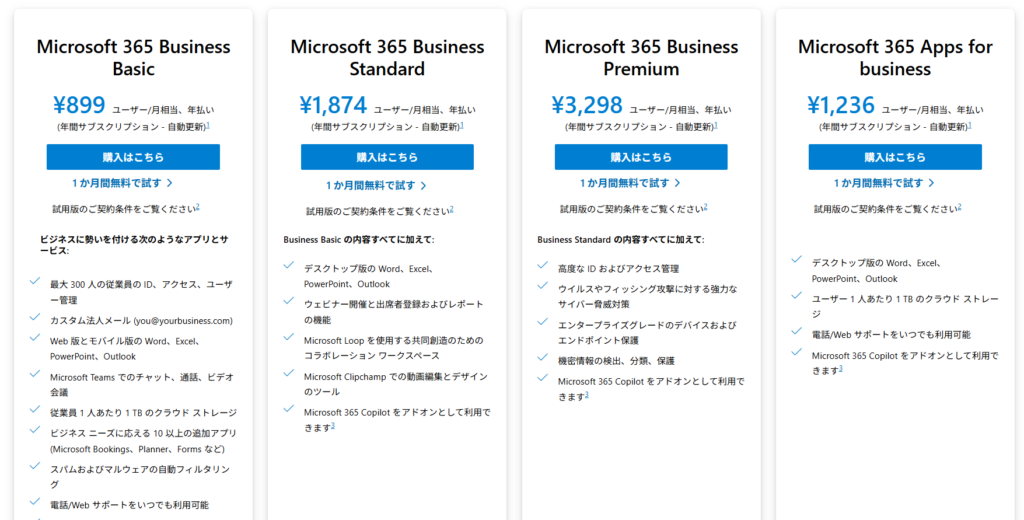The image size is (1024, 520).
Task: Click checkmark icon beside 高度な ID およびアクセス管理
Action: coord(542,265)
